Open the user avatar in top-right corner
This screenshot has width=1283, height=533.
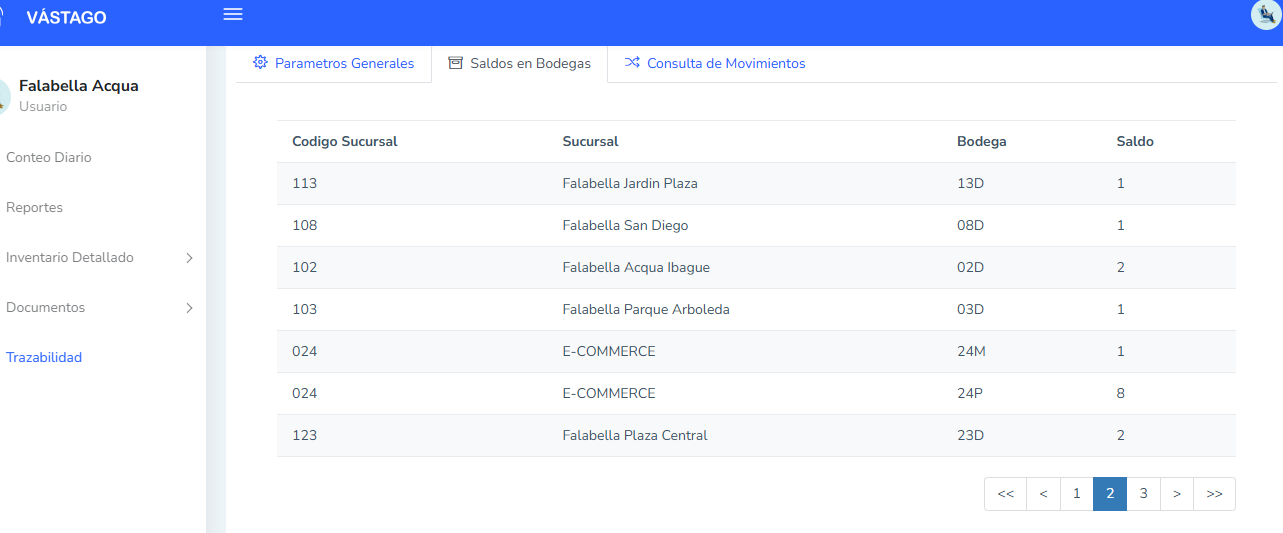coord(1266,15)
